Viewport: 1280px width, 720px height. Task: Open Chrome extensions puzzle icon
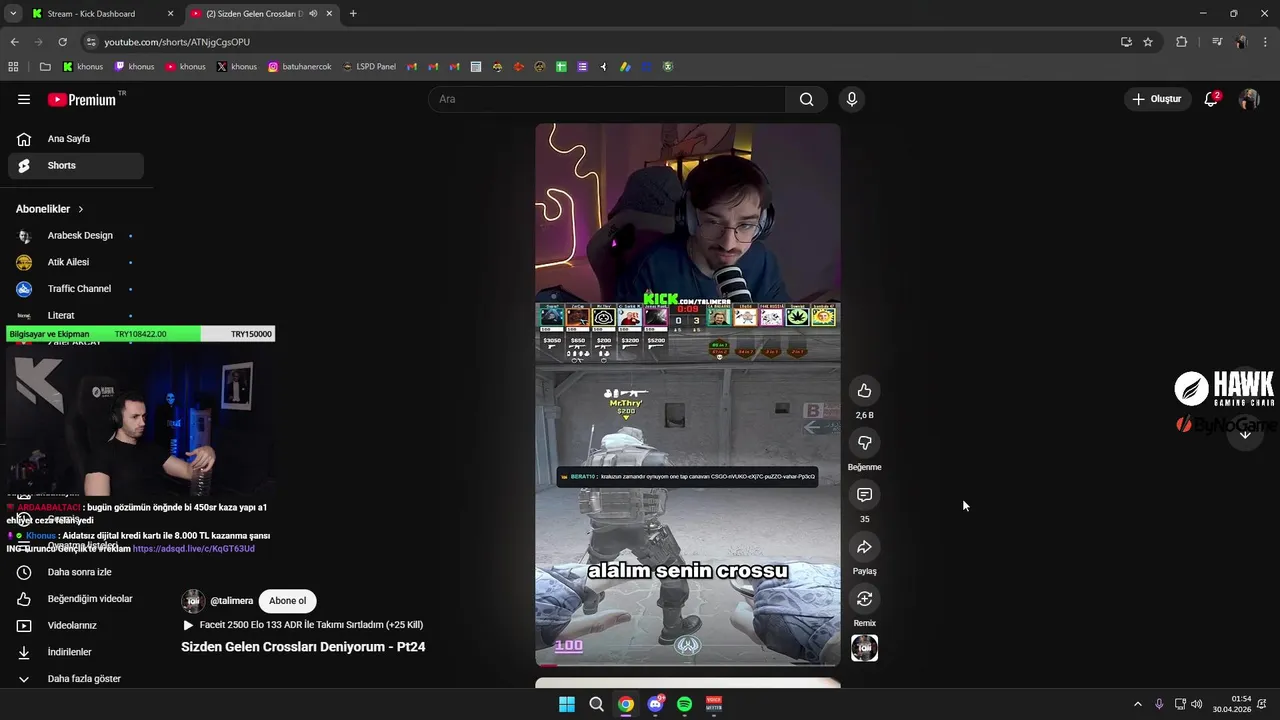[1182, 42]
